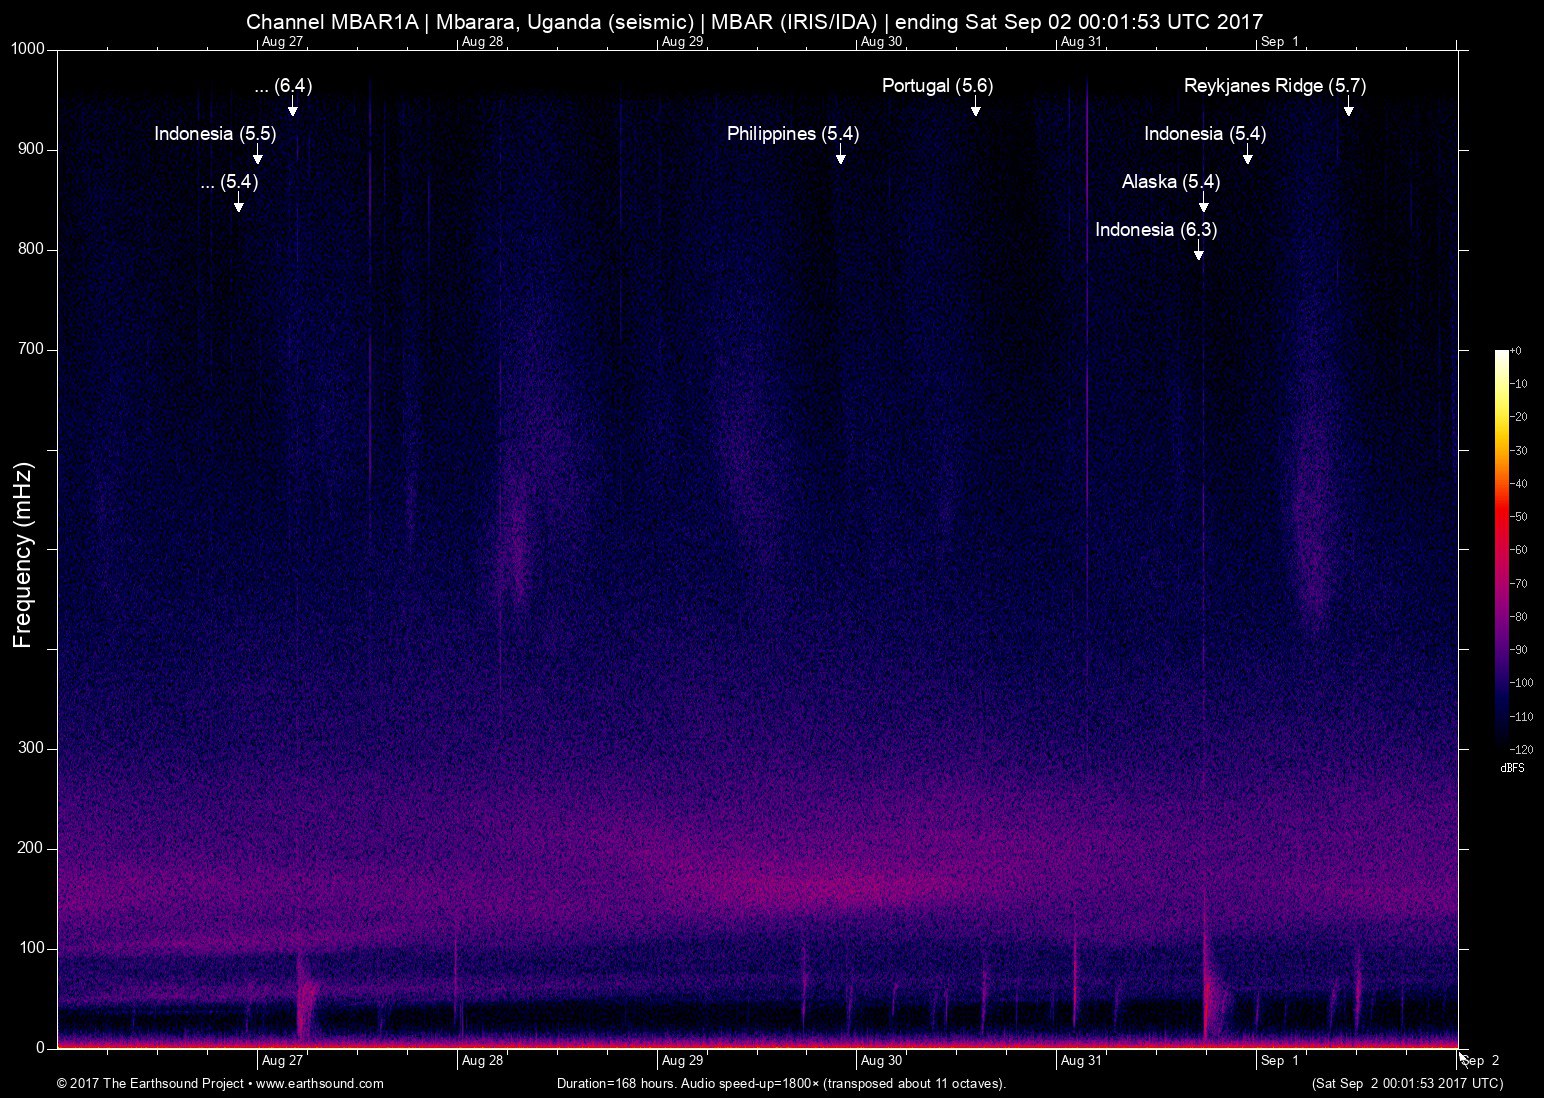Select the Philippines (5.4) event label
1544x1098 pixels.
(792, 134)
